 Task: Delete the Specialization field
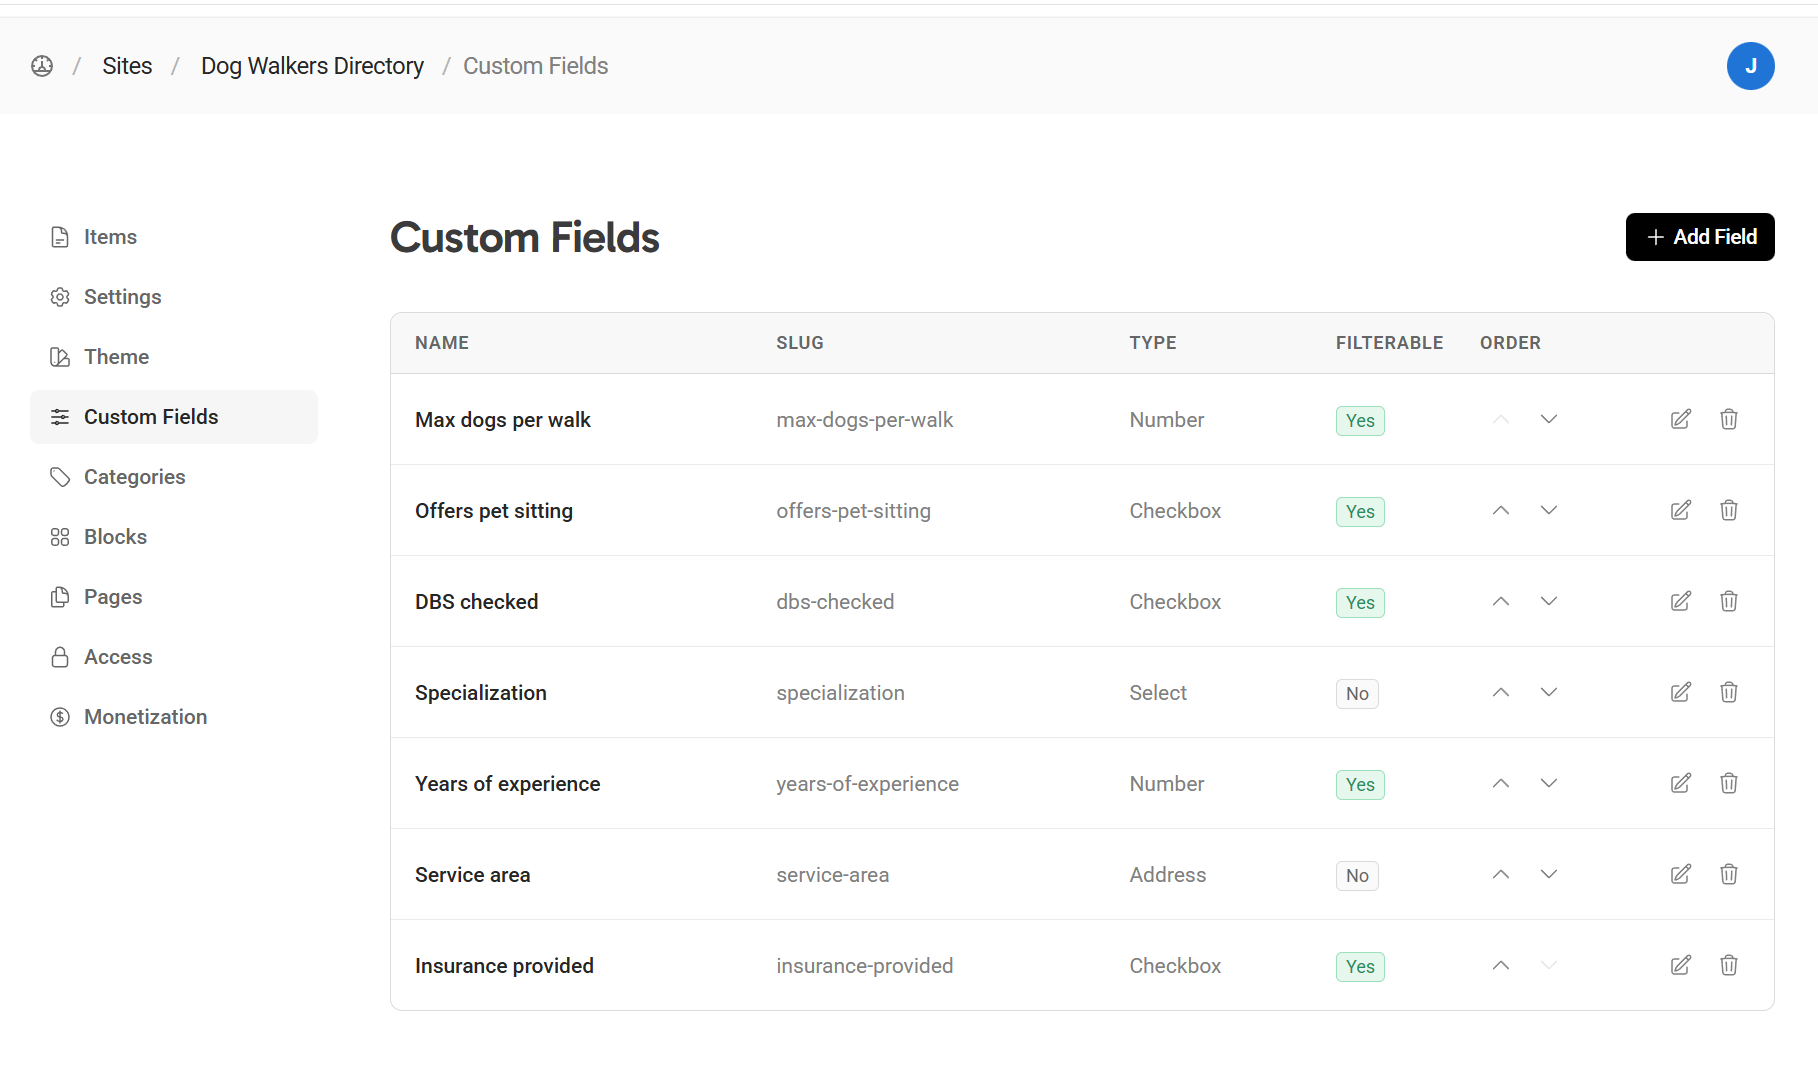[x=1728, y=693]
